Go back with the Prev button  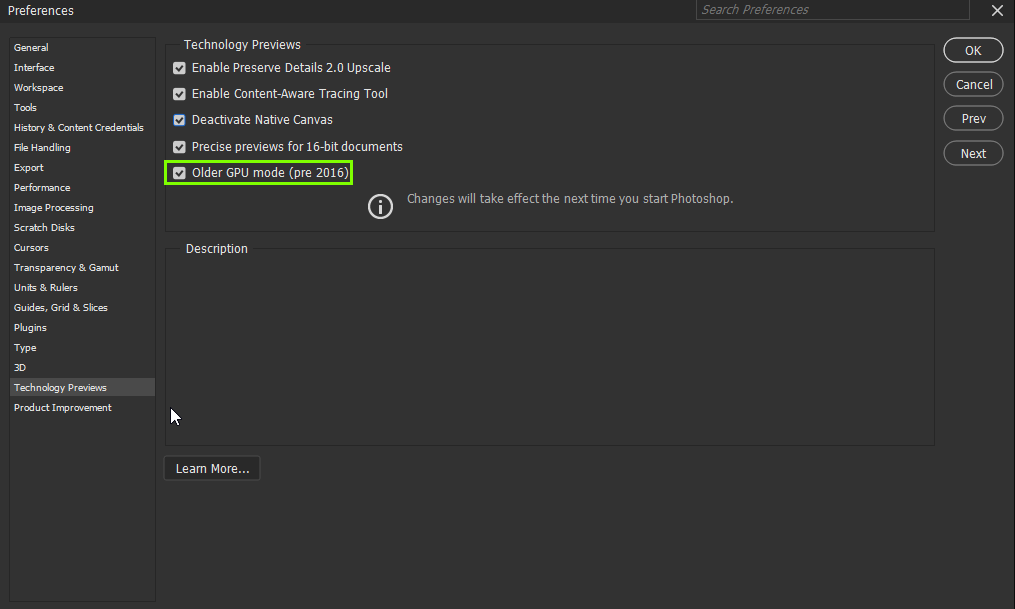point(972,118)
